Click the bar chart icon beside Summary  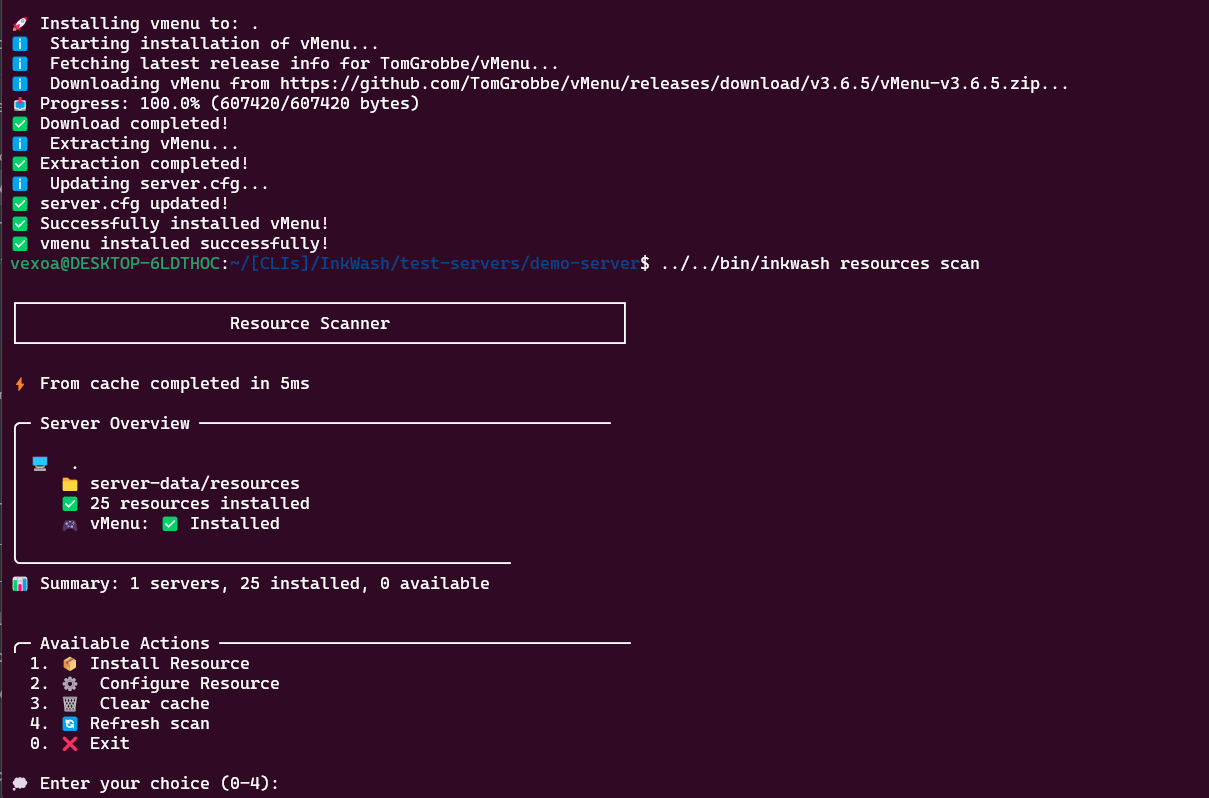19,583
